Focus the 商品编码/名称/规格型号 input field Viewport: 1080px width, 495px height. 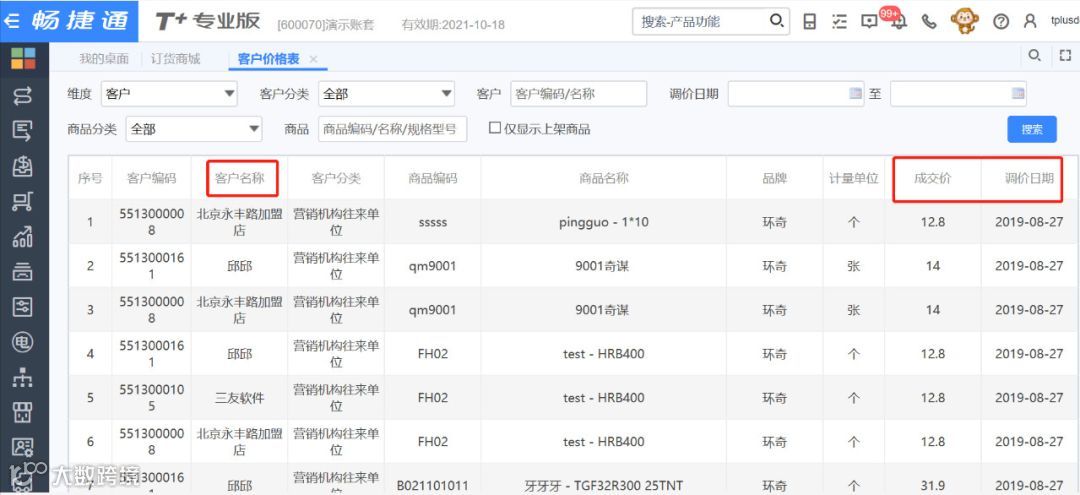(393, 129)
